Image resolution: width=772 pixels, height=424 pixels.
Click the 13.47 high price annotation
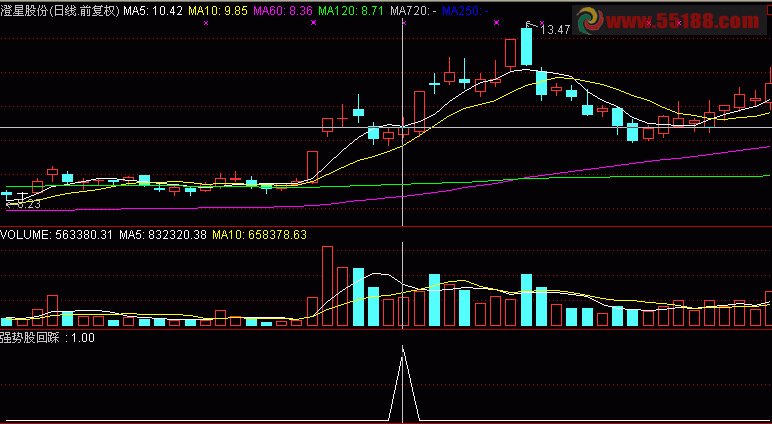pos(555,30)
